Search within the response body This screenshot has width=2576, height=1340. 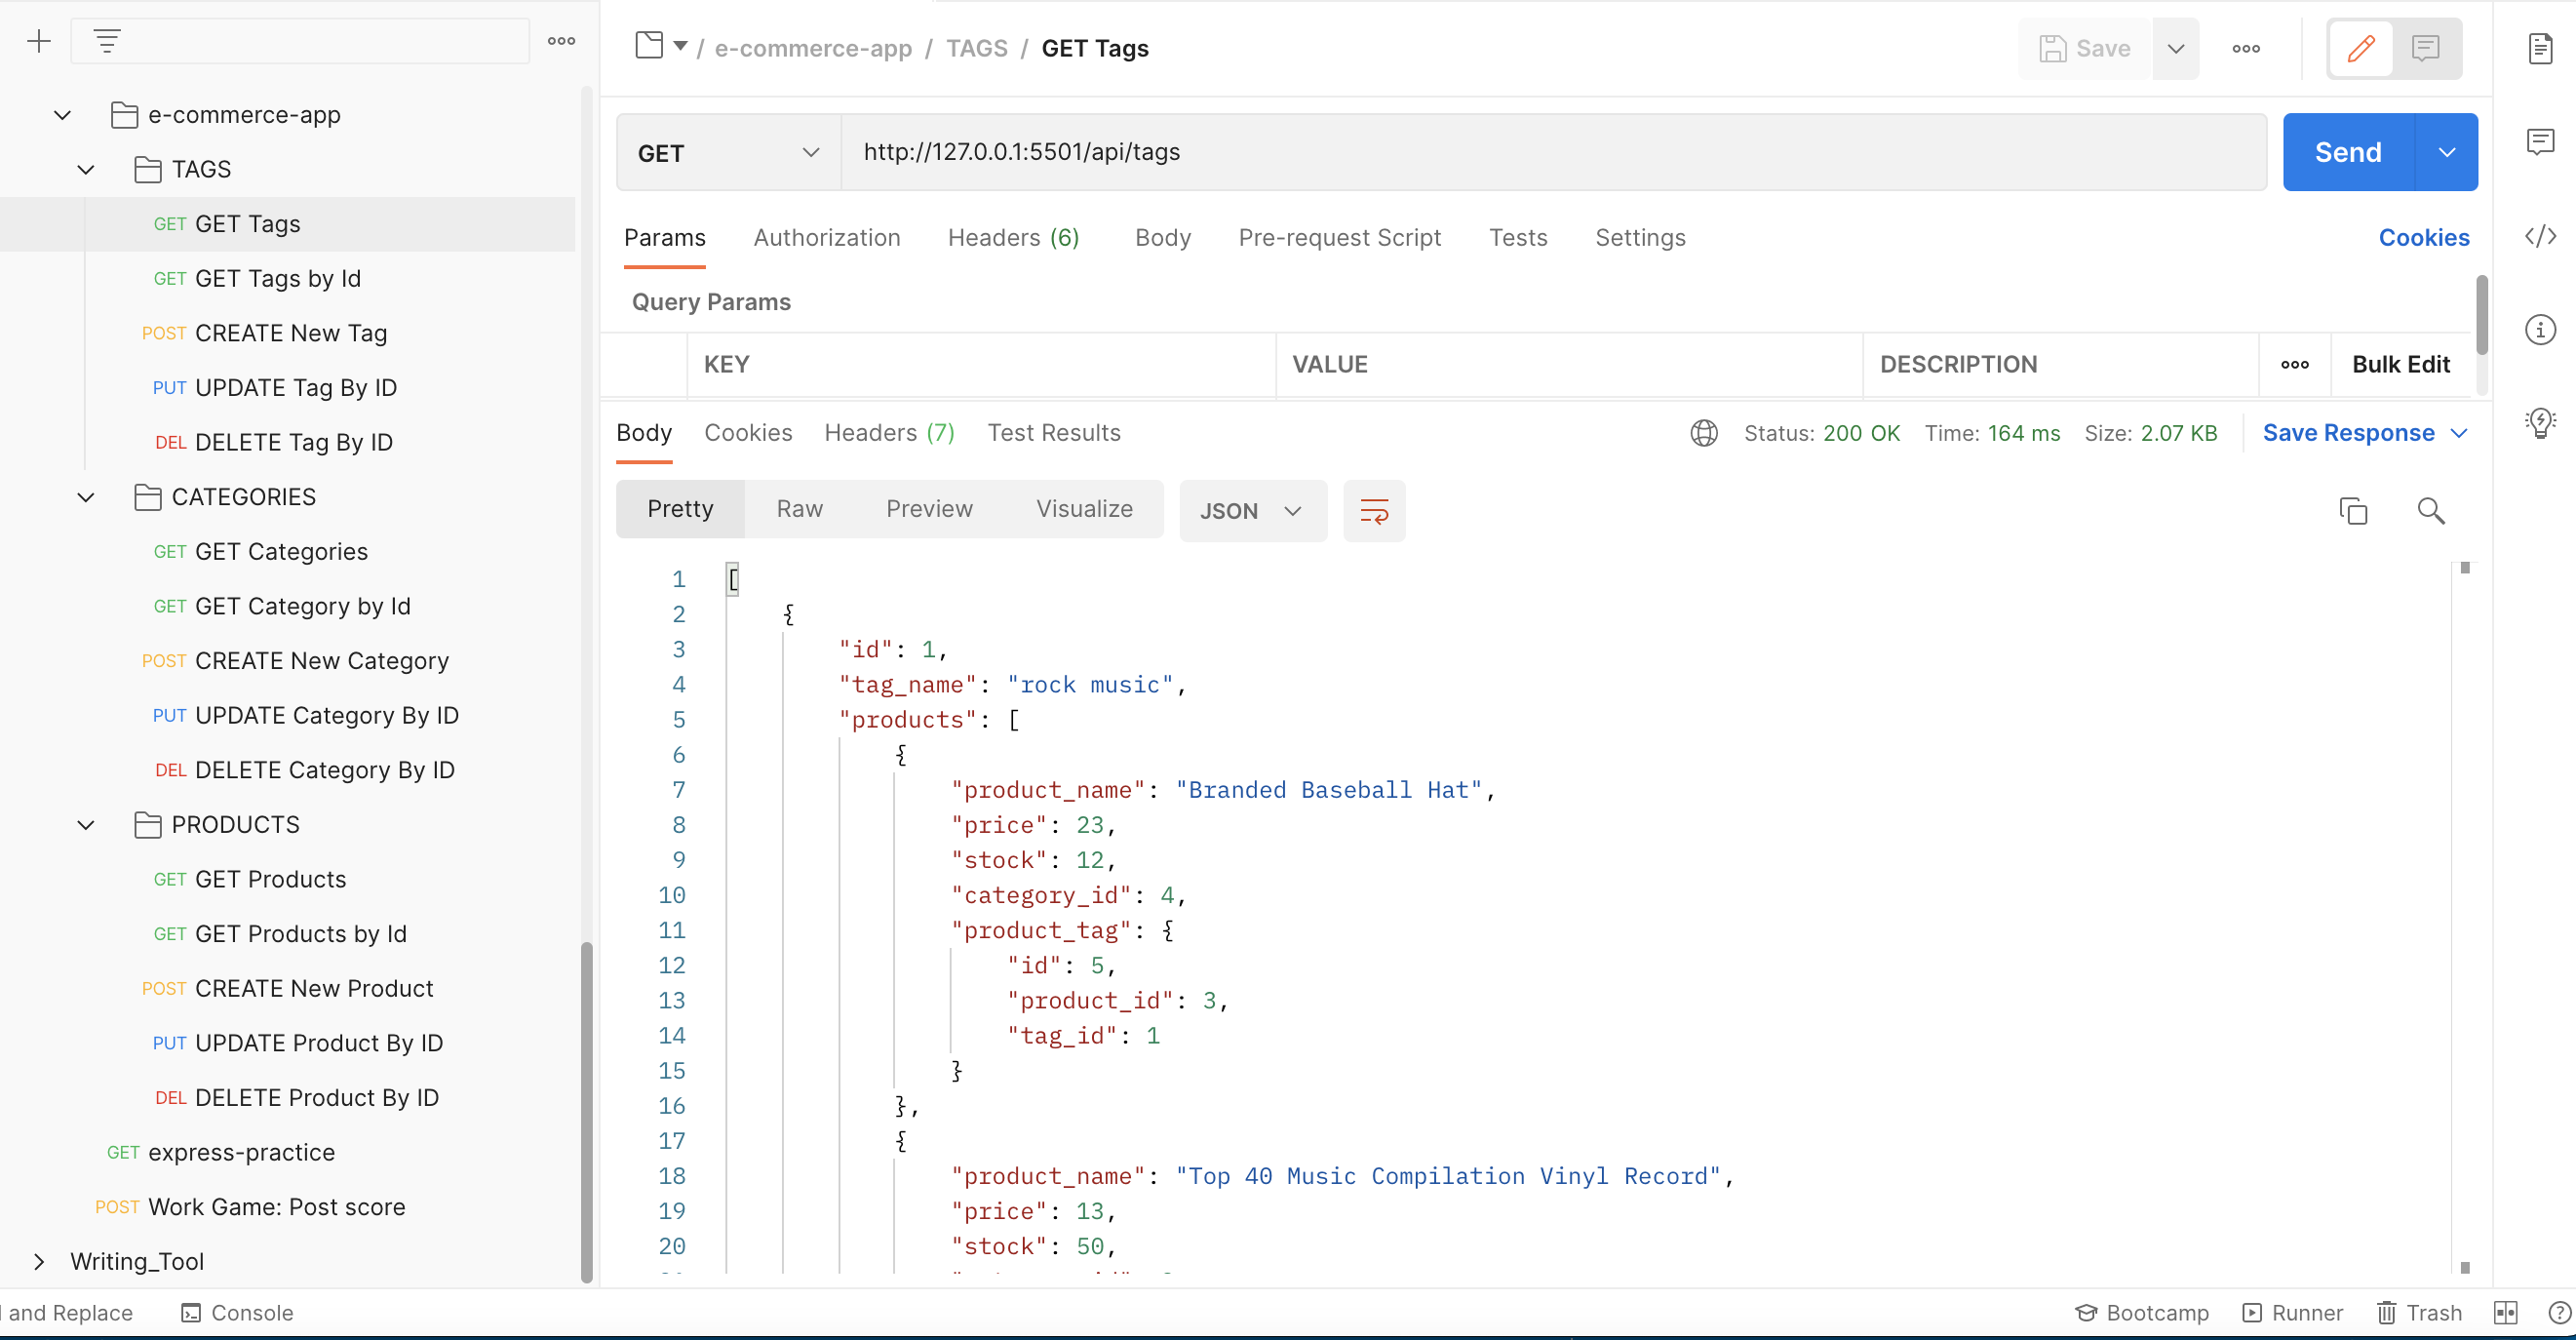[2432, 511]
